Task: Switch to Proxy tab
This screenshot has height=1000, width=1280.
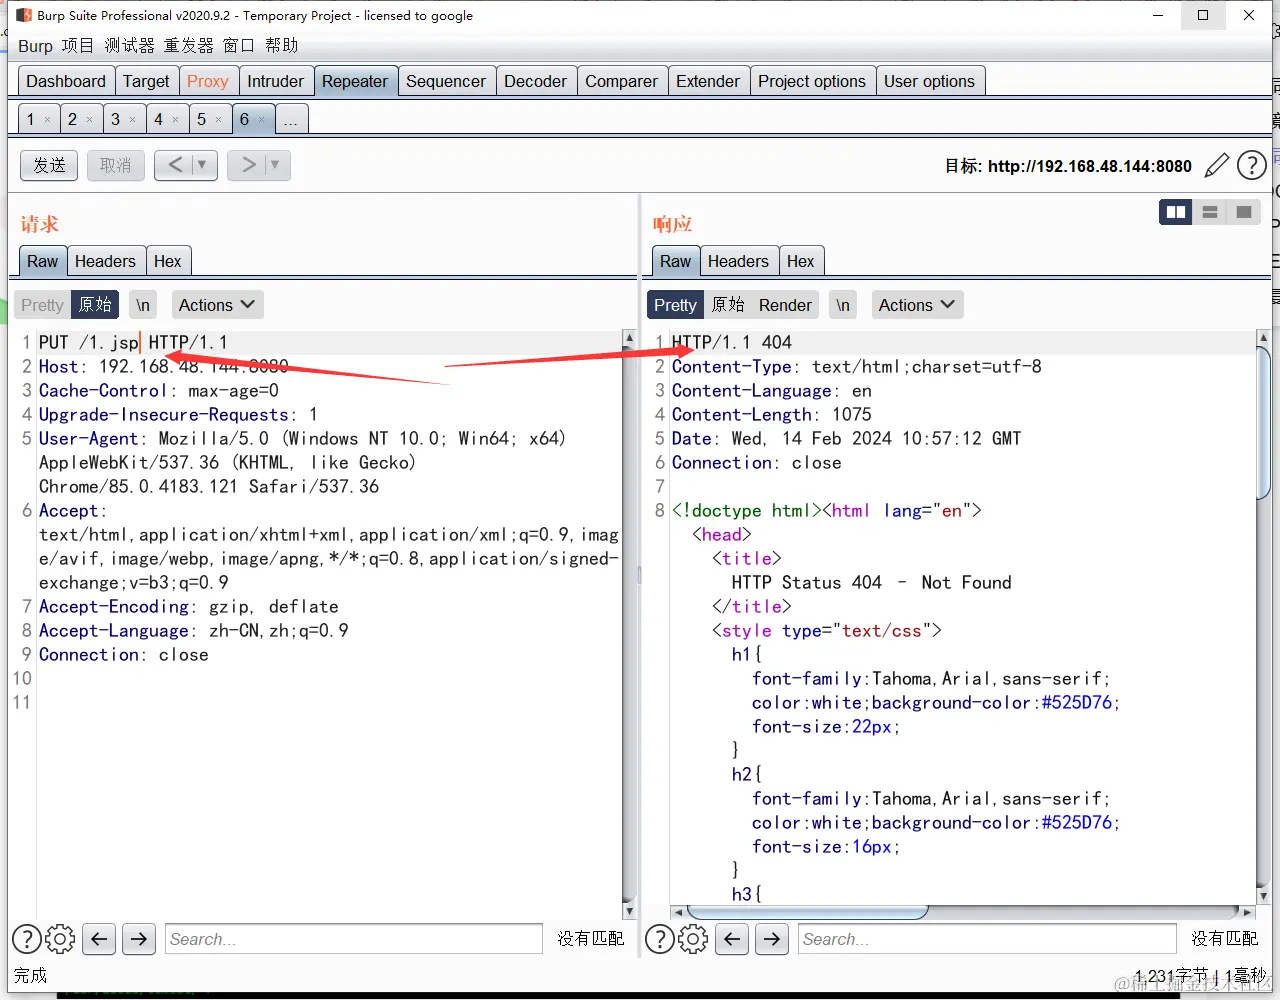Action: (x=208, y=81)
